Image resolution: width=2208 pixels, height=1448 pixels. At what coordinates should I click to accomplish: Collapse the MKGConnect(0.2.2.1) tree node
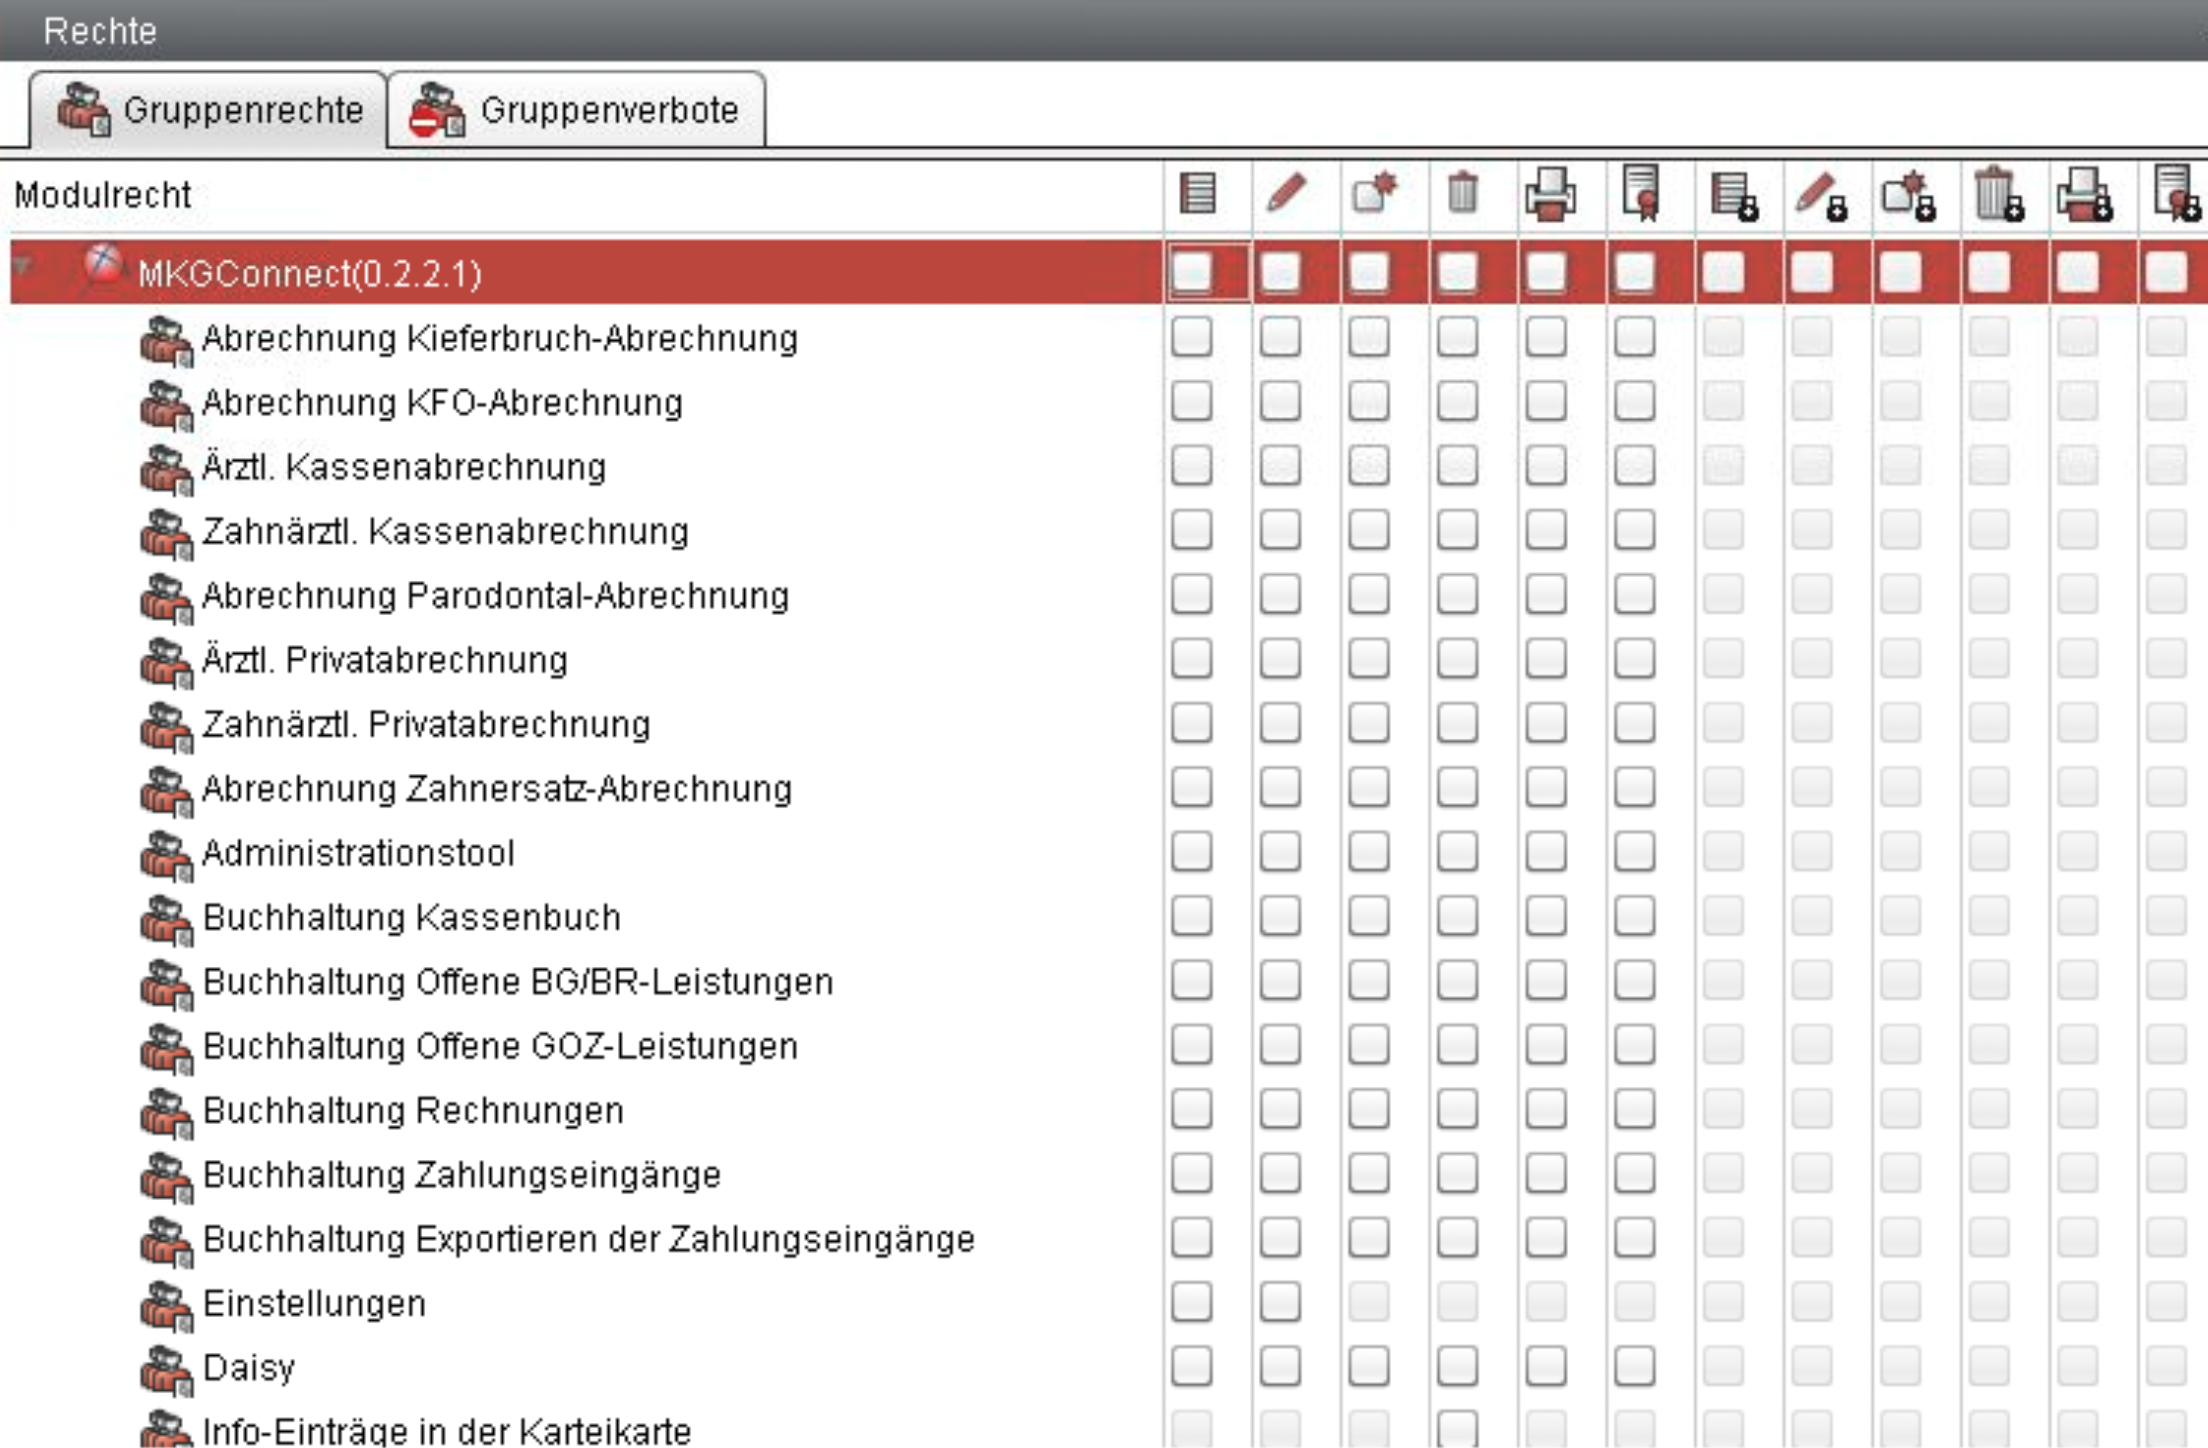[x=23, y=266]
